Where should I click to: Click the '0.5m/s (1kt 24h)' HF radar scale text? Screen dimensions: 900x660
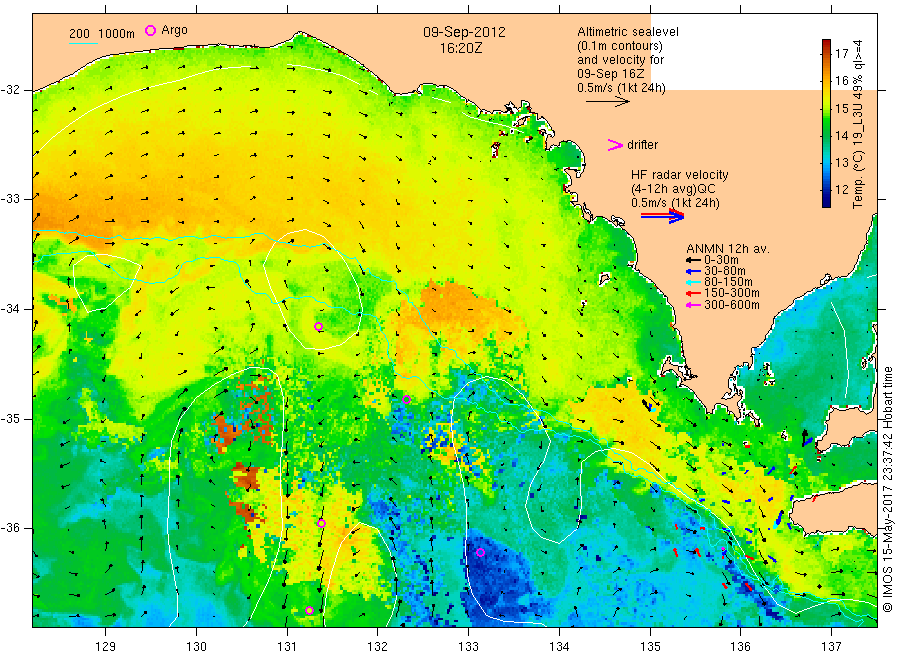tap(675, 203)
